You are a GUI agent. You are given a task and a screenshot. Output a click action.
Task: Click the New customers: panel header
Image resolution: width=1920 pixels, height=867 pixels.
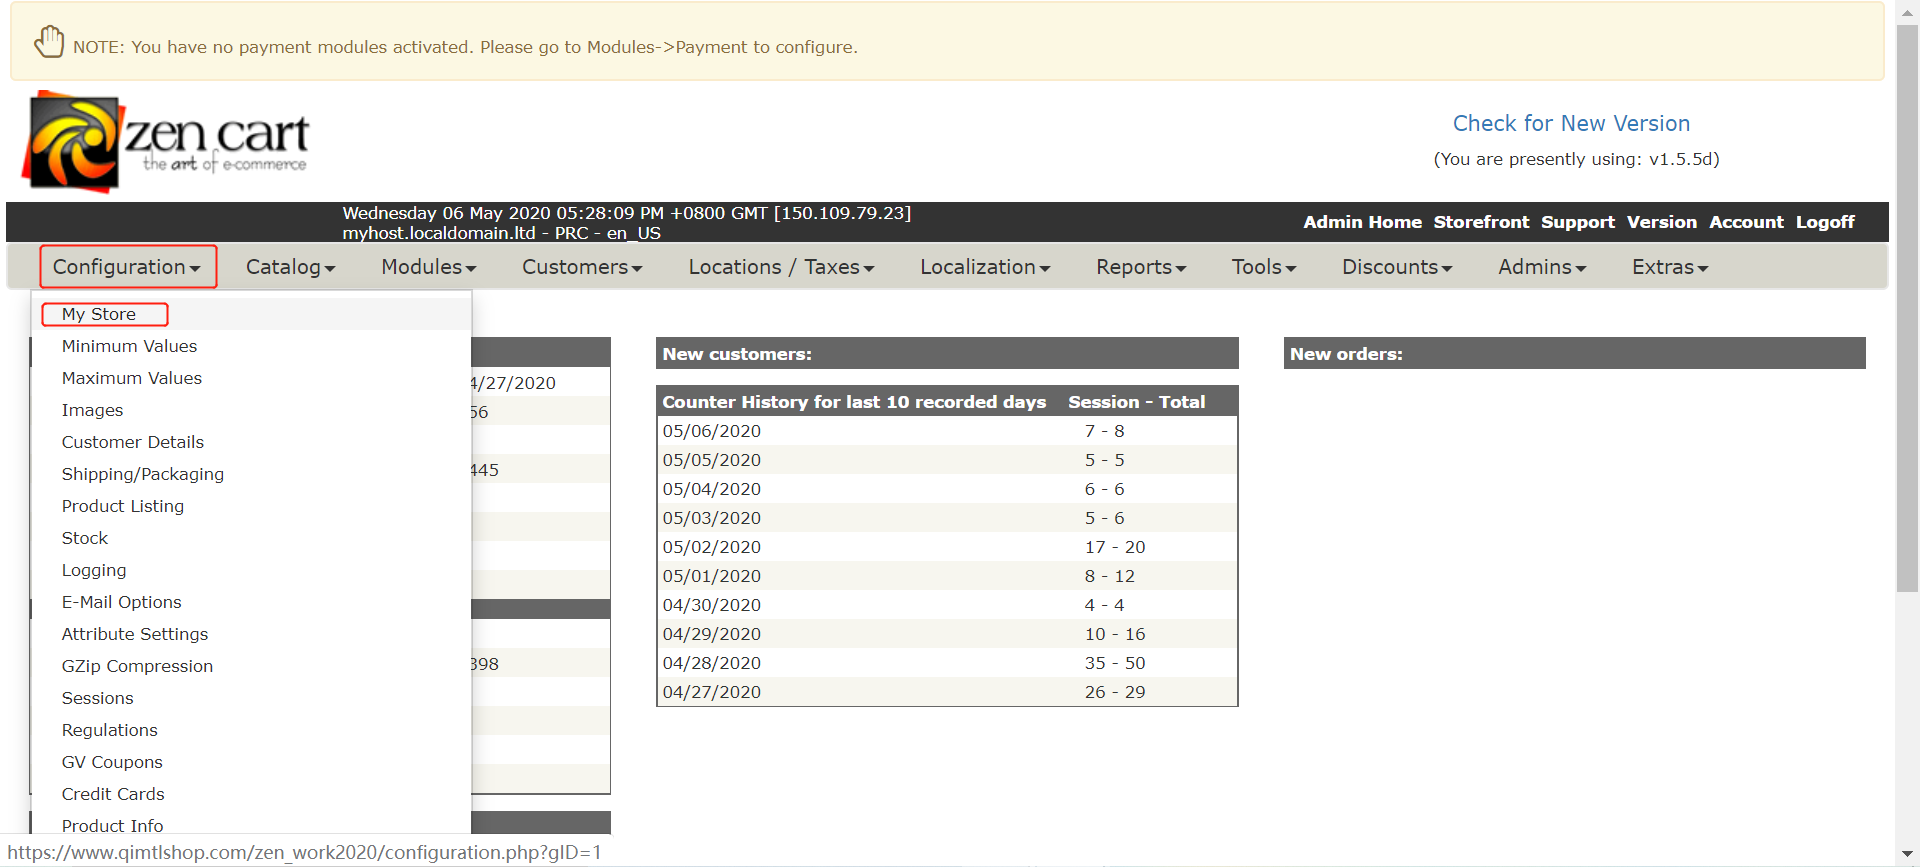[x=947, y=353]
